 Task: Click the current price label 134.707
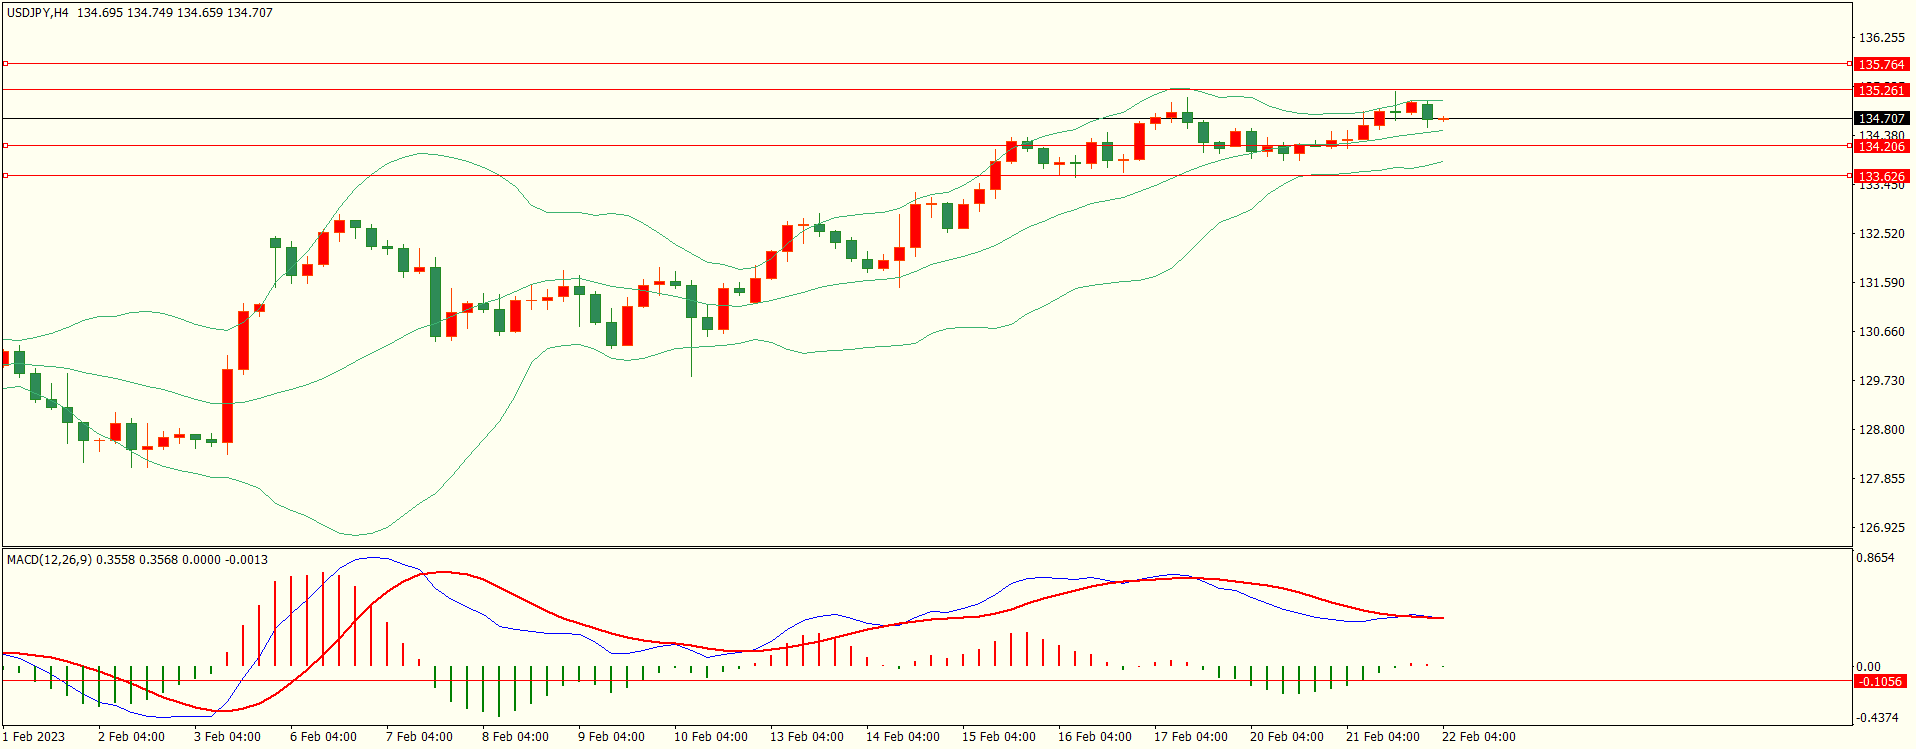click(1881, 119)
